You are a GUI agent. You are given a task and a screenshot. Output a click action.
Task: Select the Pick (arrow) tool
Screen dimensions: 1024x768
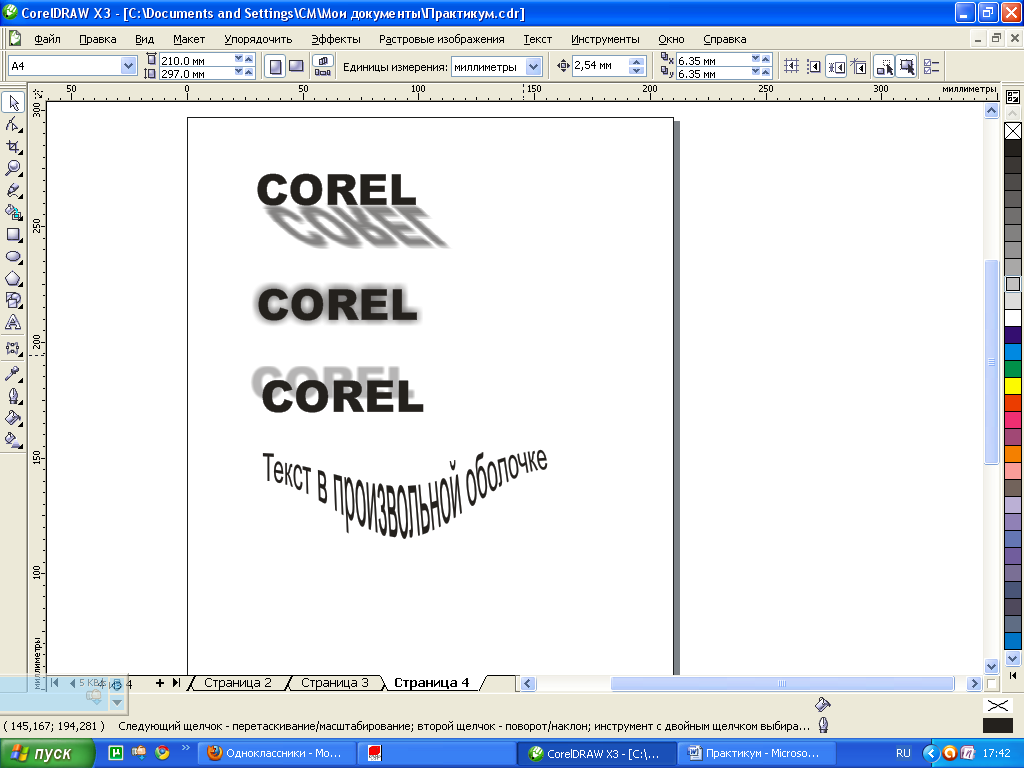coord(13,102)
